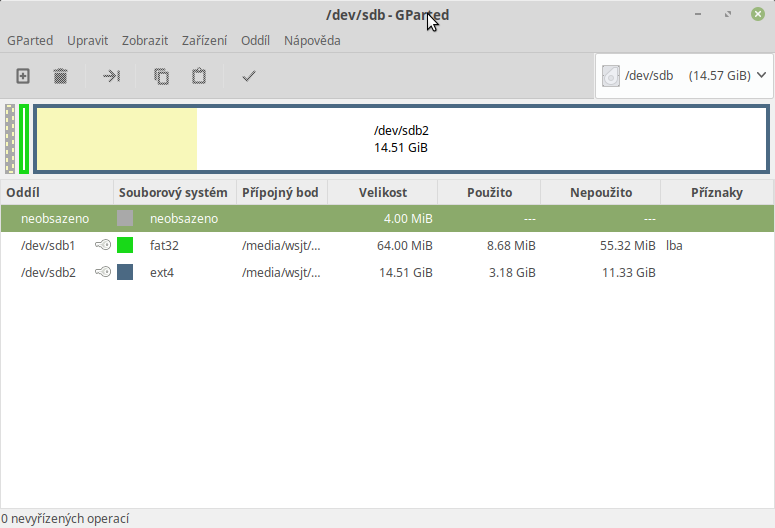Open the GParted menu
This screenshot has height=528, width=775.
[30, 41]
